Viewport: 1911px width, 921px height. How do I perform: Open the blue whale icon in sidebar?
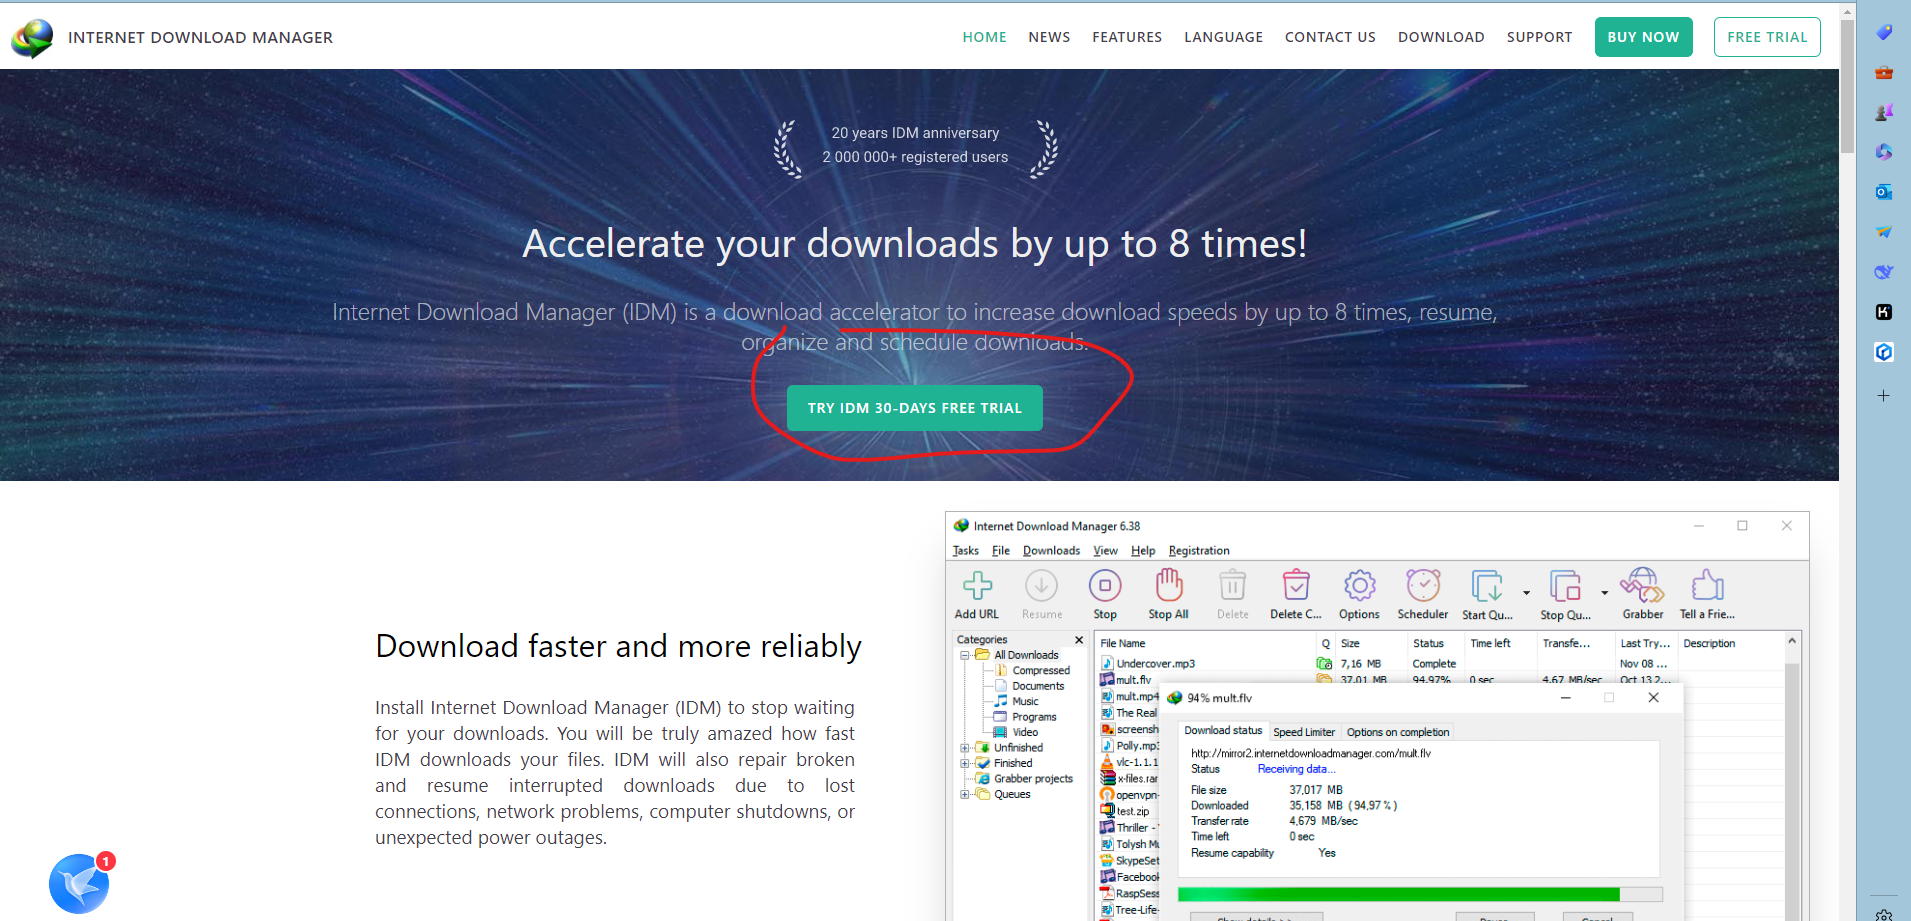pyautogui.click(x=1884, y=272)
